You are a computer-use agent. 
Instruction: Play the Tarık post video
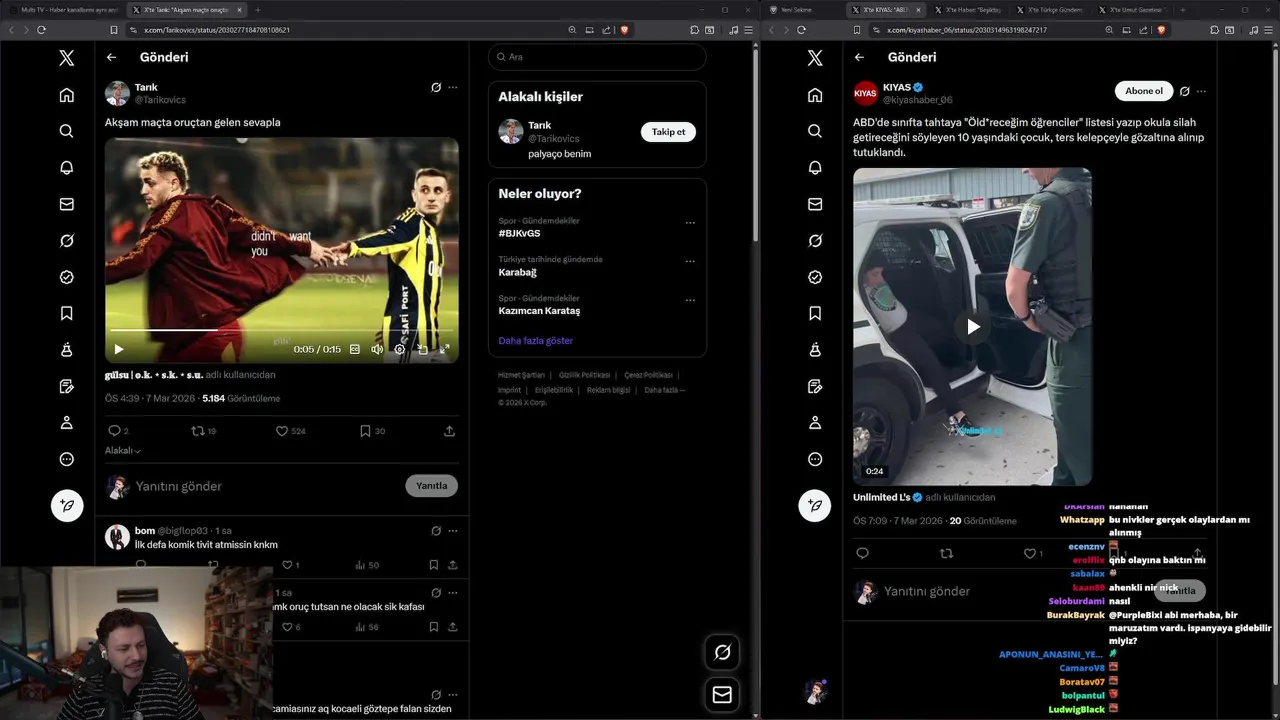pos(119,349)
